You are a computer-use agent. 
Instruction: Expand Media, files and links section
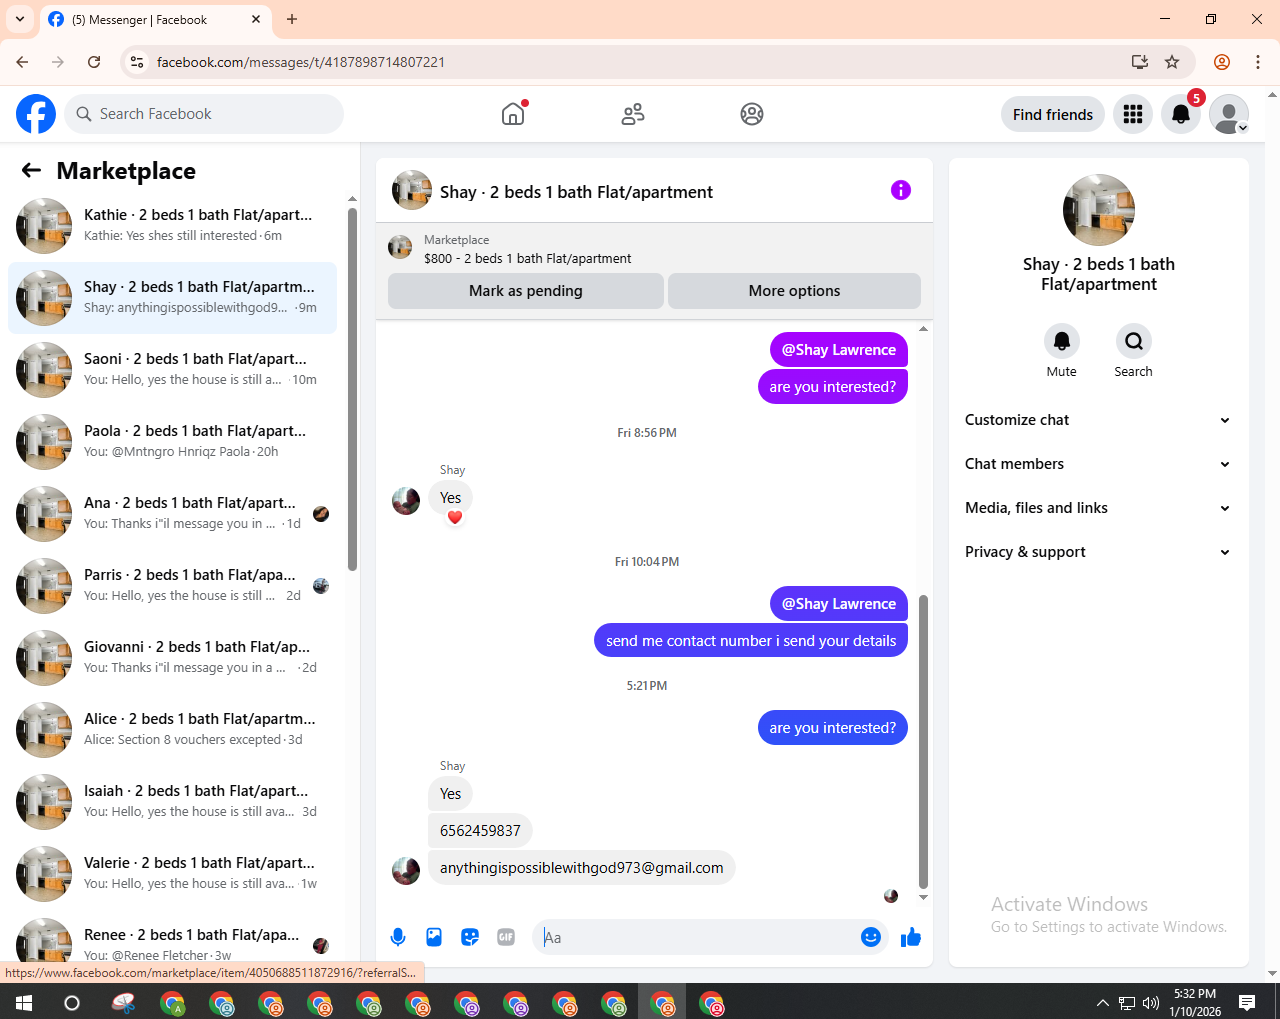tap(1098, 508)
